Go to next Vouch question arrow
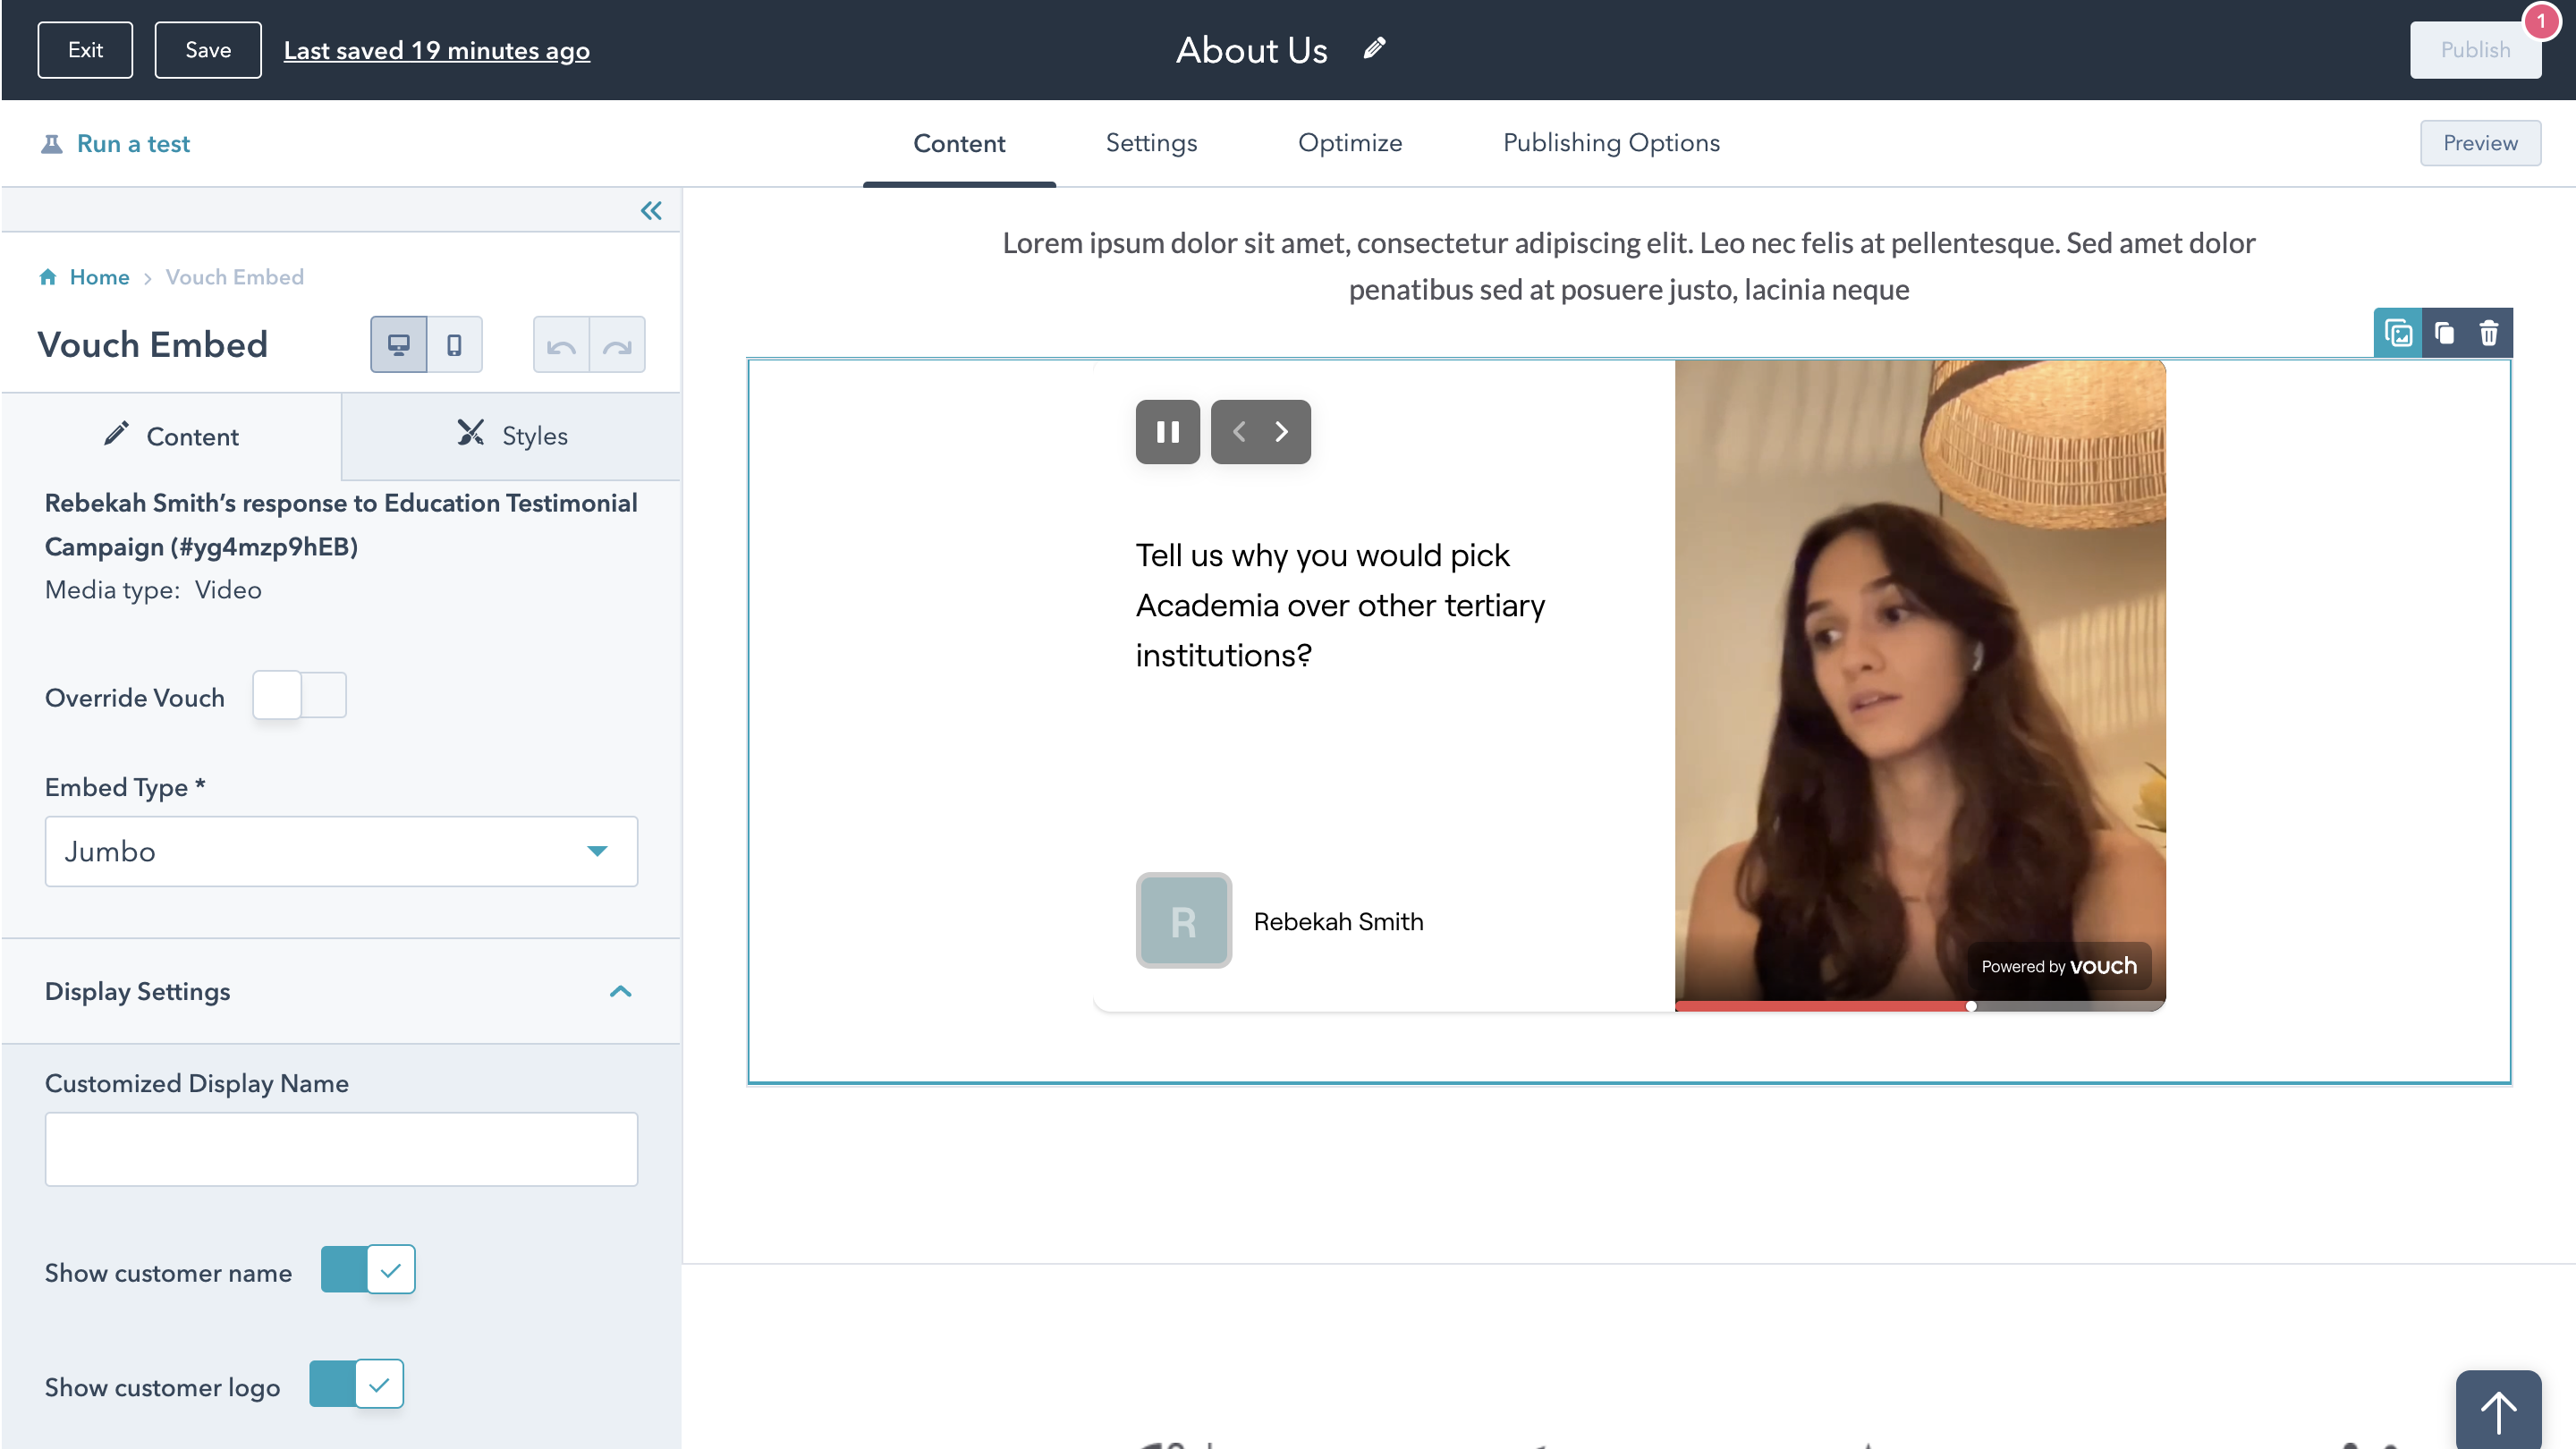Screen dimensions: 2576x1449 pos(1282,432)
